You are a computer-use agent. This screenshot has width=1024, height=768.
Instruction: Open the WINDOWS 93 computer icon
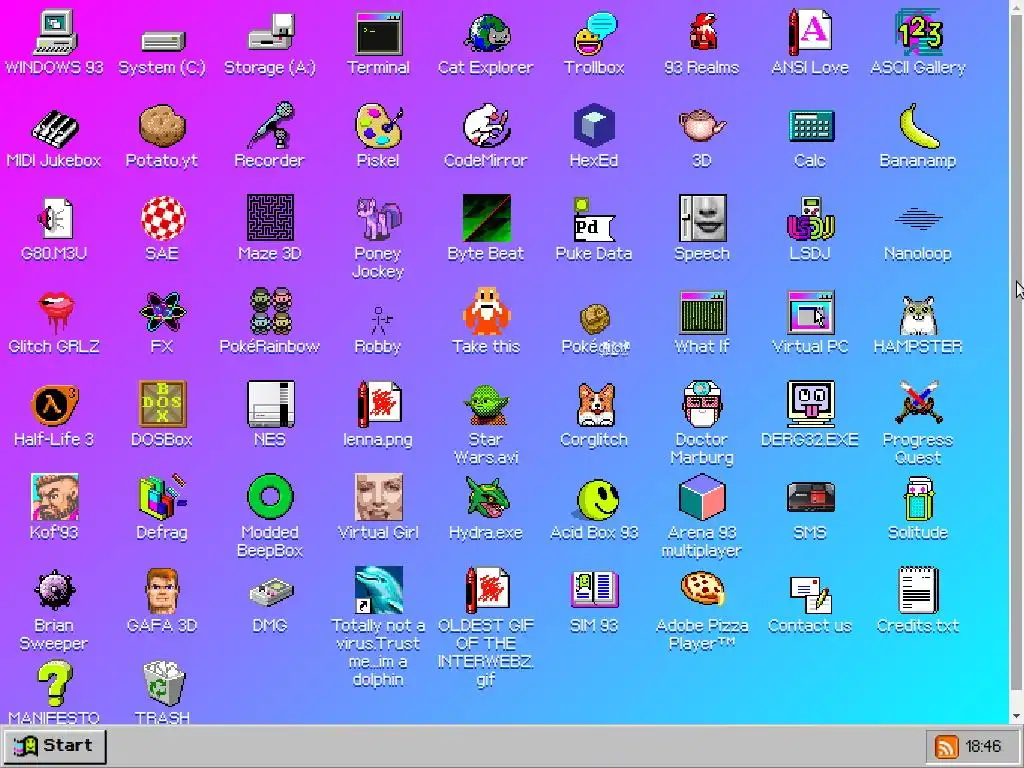(x=54, y=33)
